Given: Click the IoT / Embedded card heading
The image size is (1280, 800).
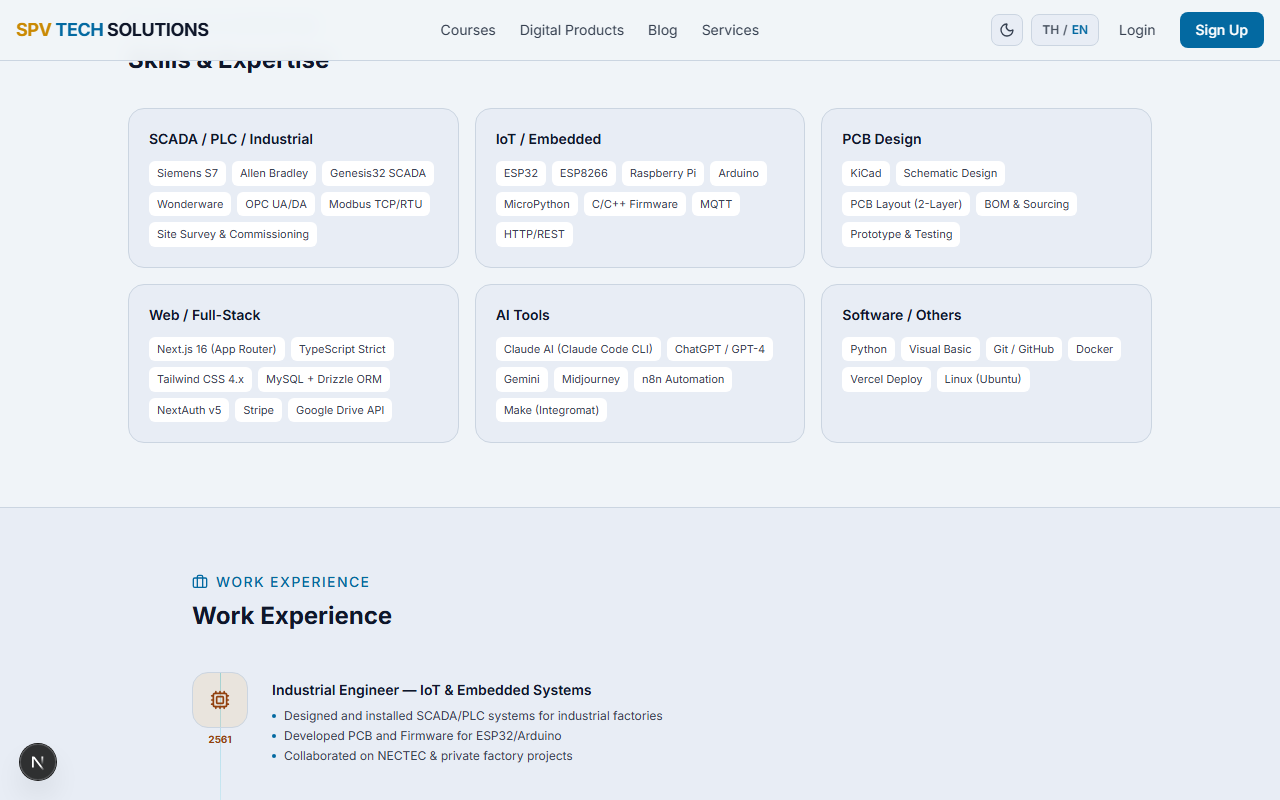Looking at the screenshot, I should 548,139.
